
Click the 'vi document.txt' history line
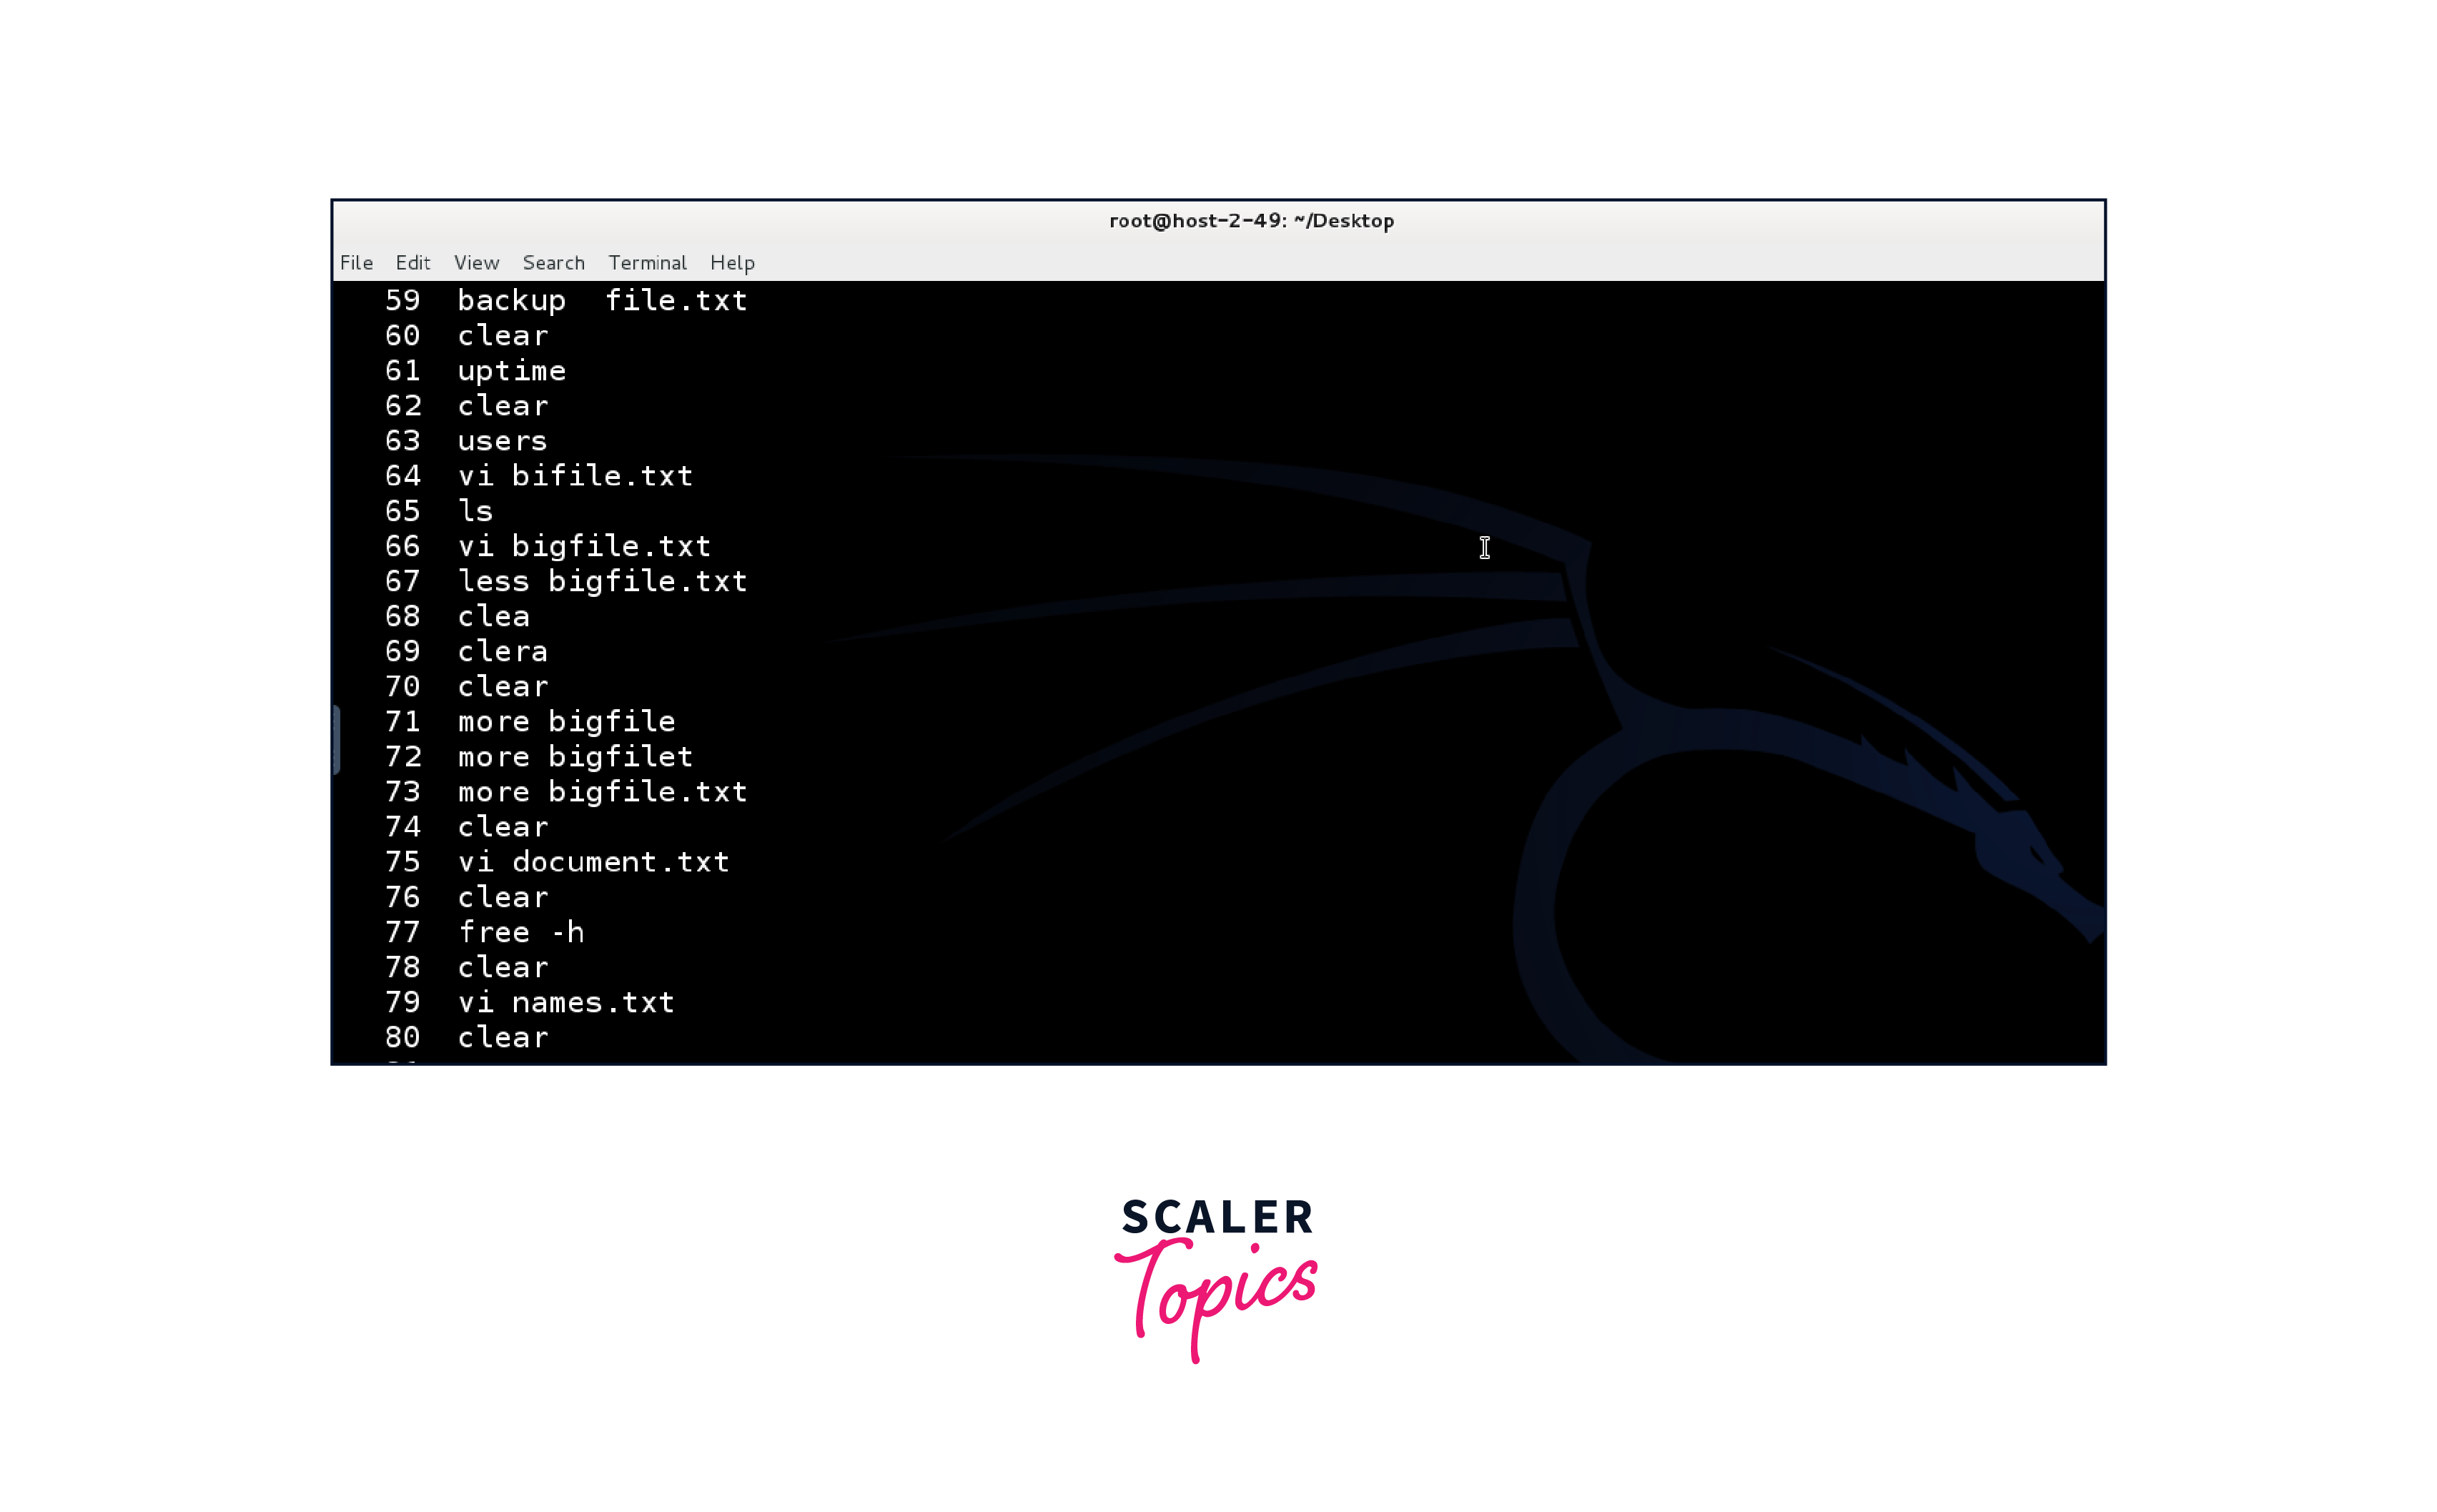coord(594,861)
